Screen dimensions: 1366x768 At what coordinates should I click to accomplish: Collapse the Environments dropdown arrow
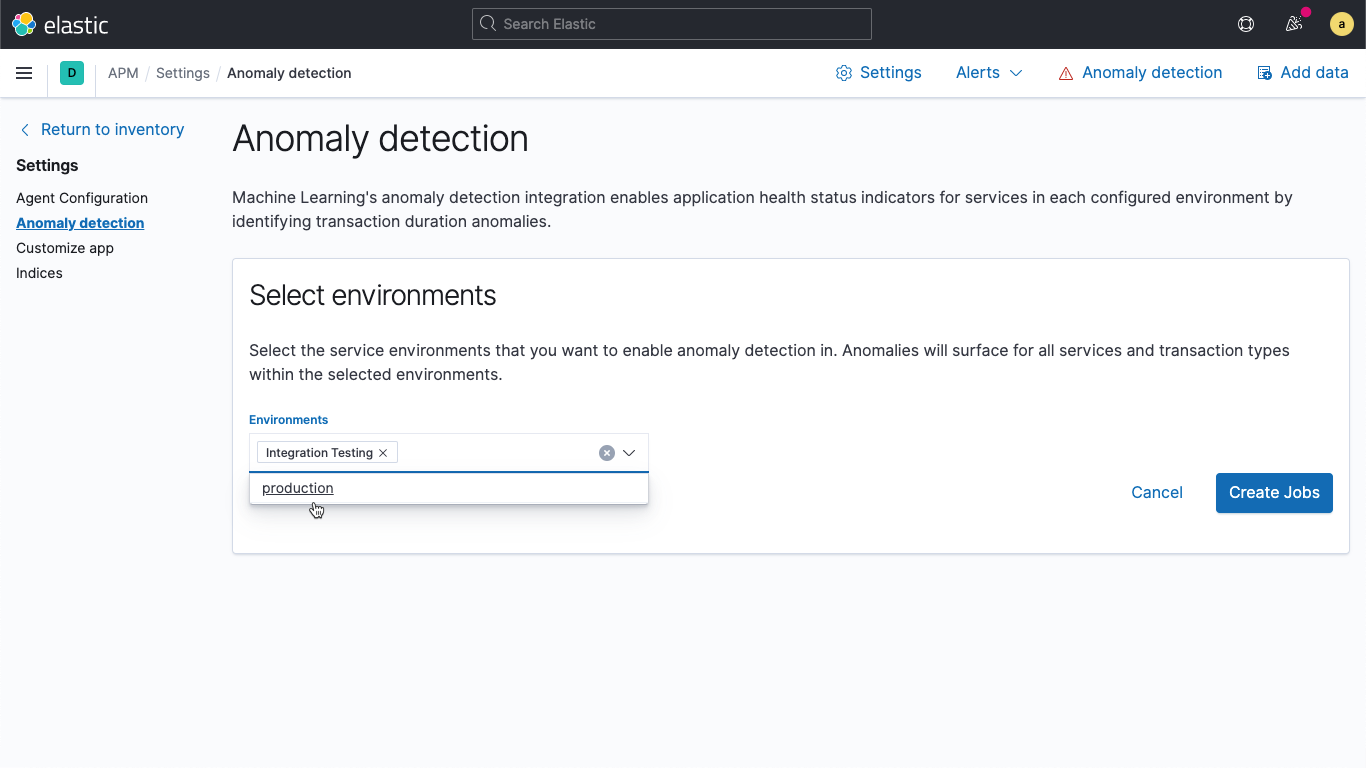629,453
